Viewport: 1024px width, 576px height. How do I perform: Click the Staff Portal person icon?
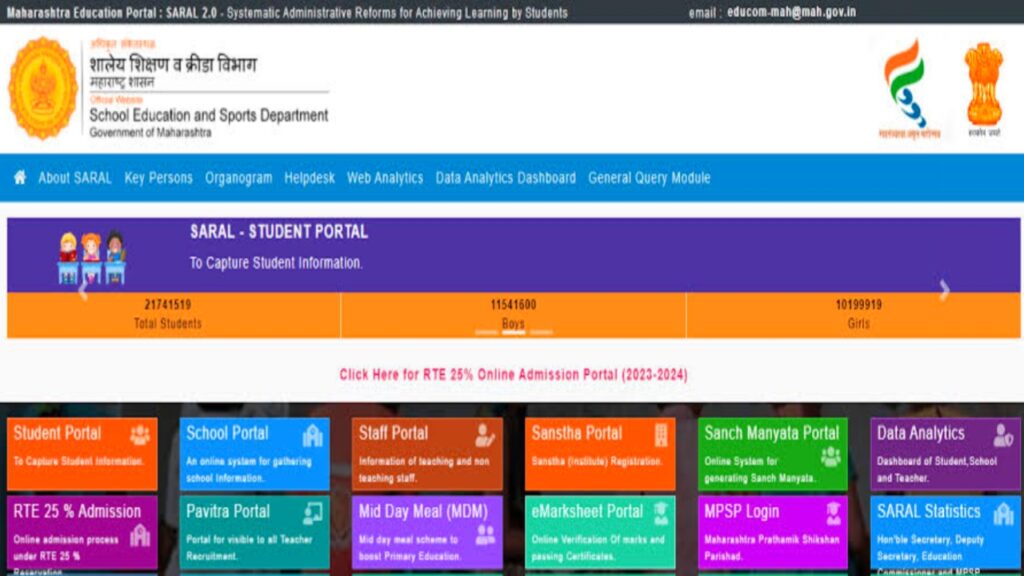pyautogui.click(x=485, y=435)
